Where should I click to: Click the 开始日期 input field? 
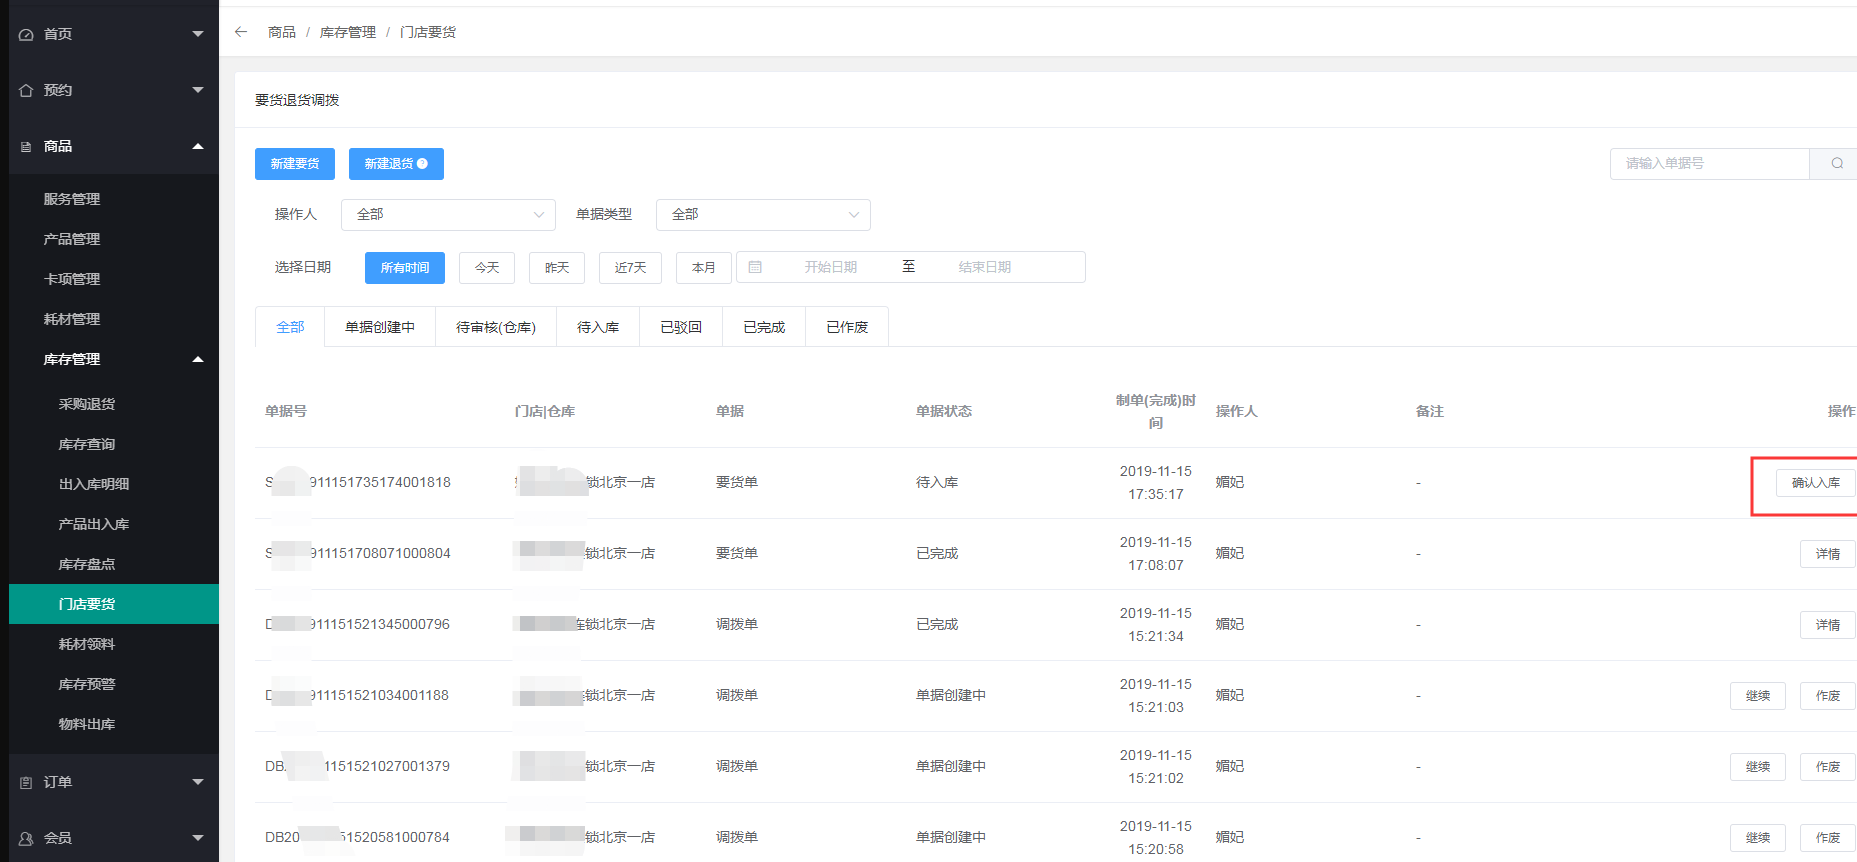(830, 267)
